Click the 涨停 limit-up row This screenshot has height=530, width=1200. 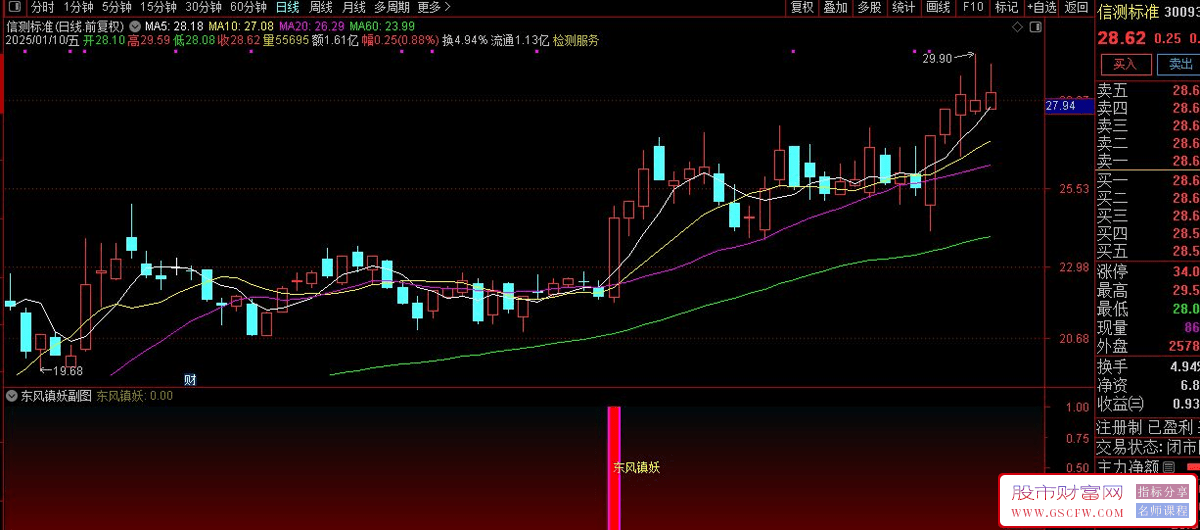[1148, 272]
